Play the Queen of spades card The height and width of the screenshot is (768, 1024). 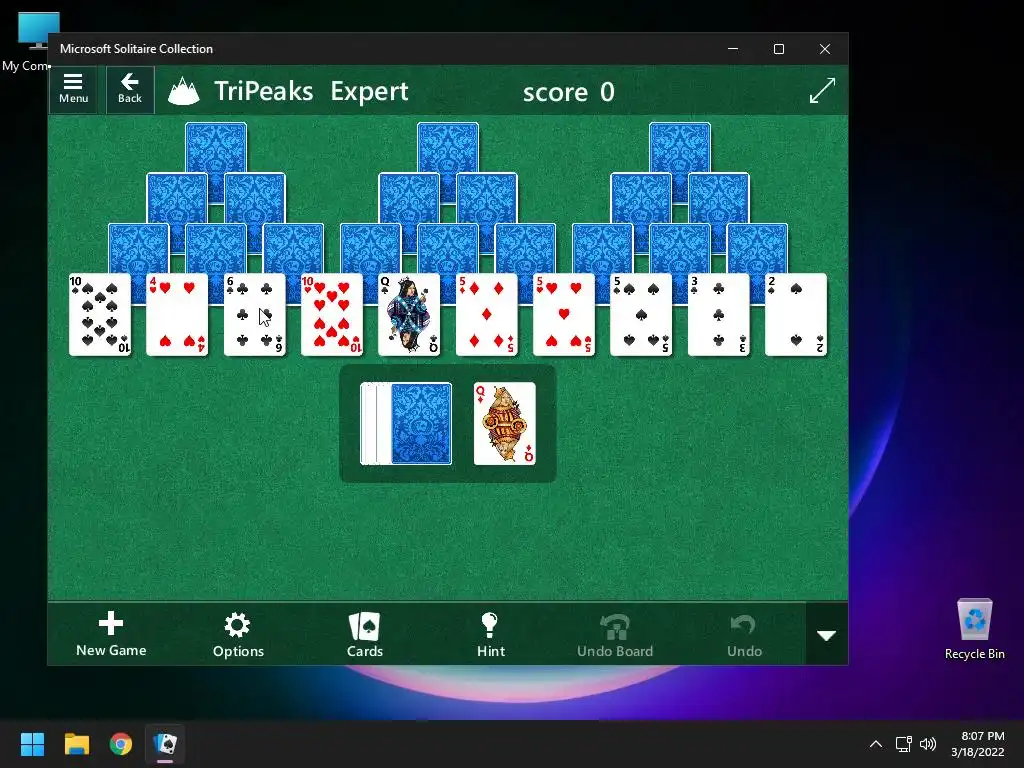coord(409,314)
